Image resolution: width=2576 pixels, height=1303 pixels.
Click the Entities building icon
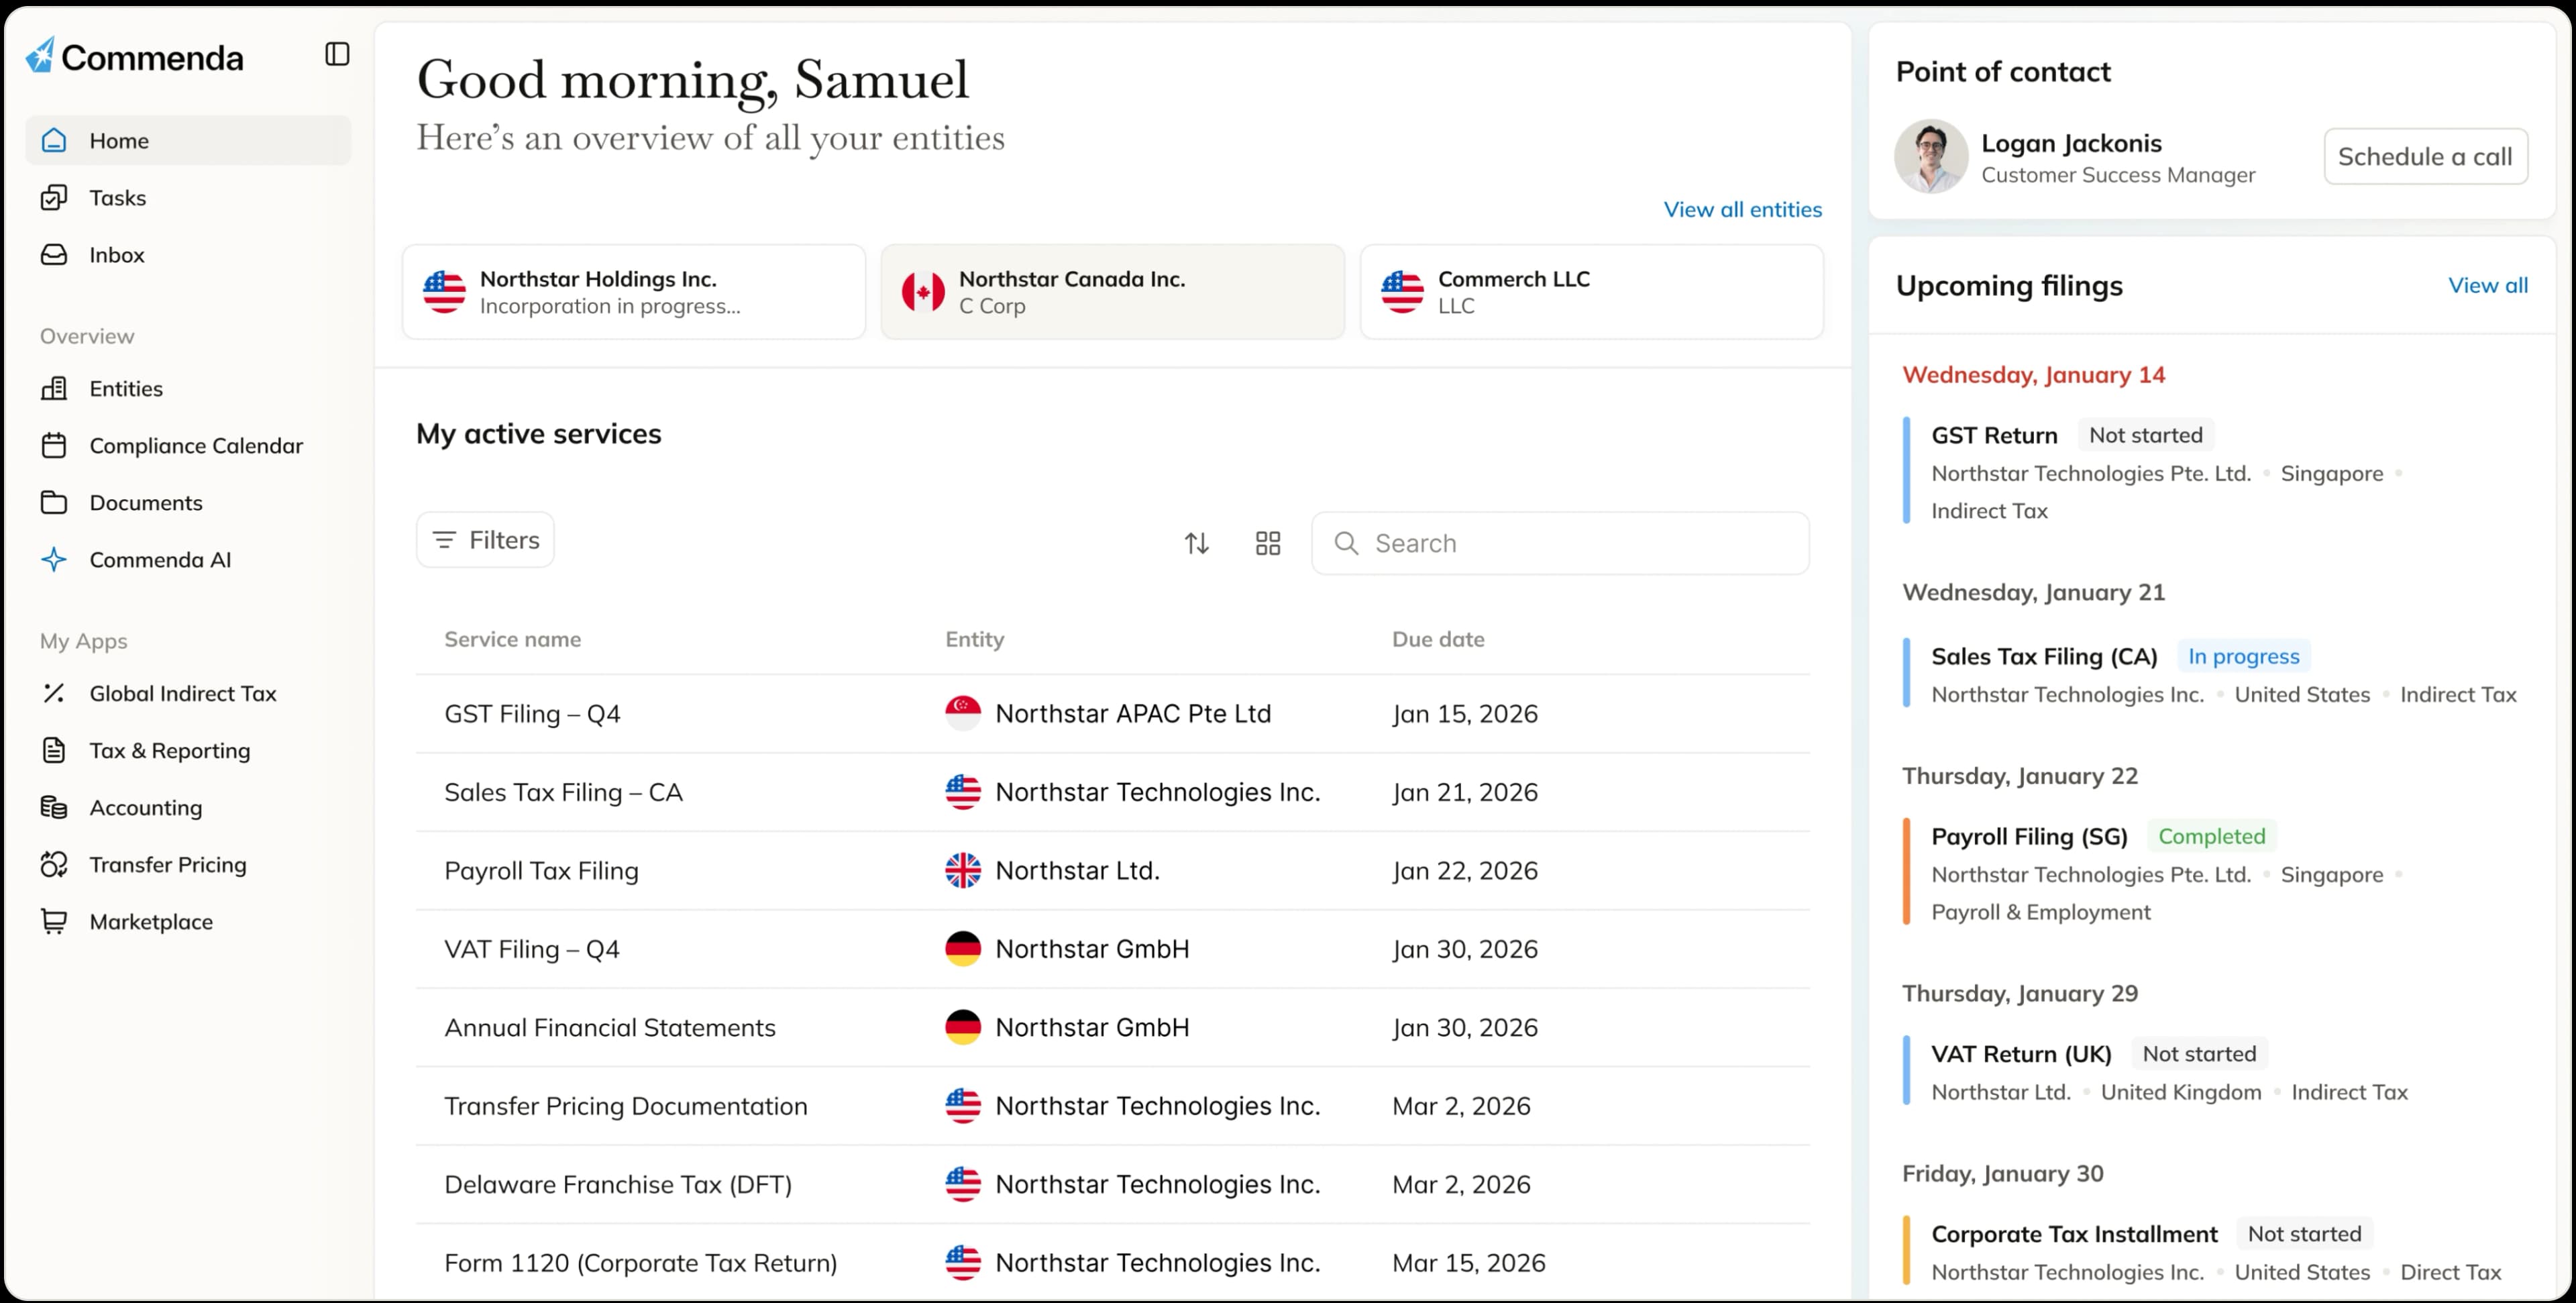coord(54,389)
